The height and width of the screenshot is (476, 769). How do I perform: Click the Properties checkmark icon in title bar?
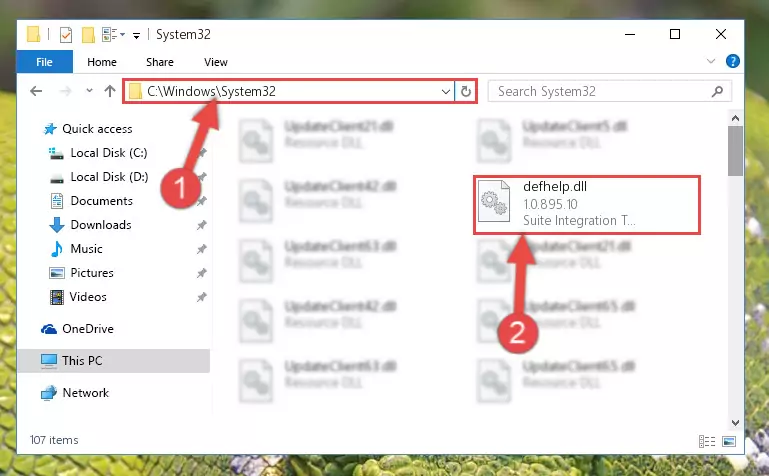click(66, 35)
